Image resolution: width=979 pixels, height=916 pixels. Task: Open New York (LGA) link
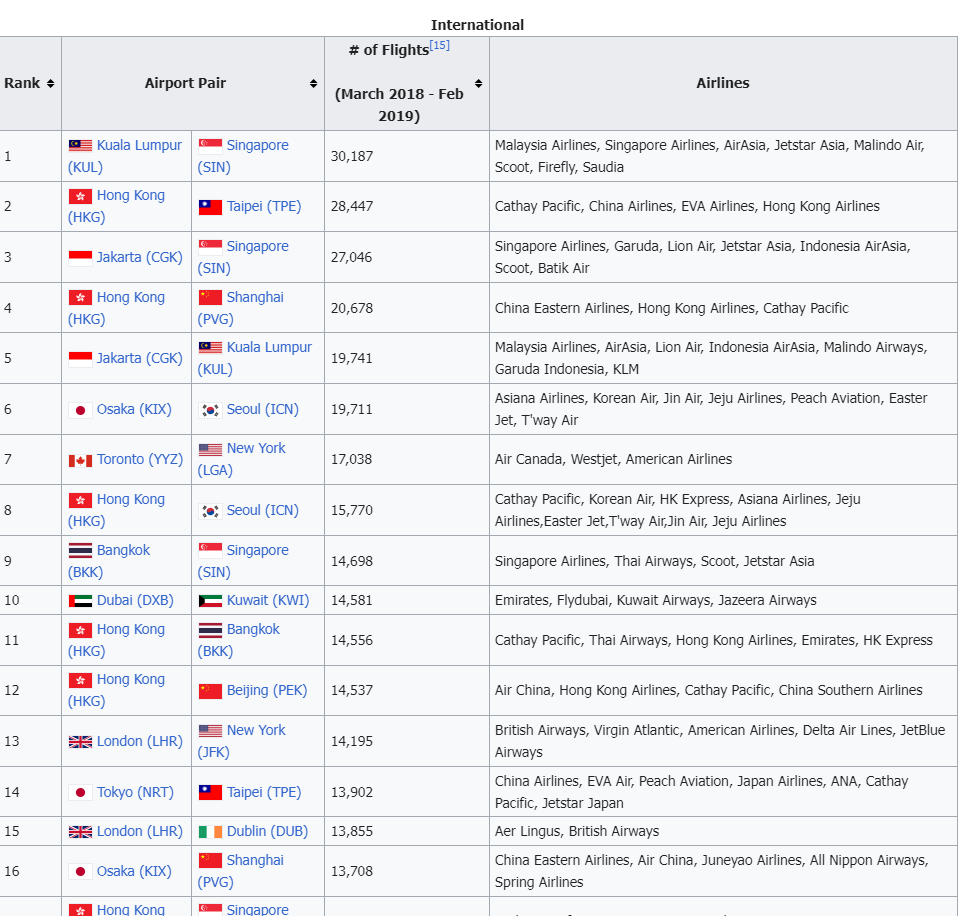(x=242, y=459)
